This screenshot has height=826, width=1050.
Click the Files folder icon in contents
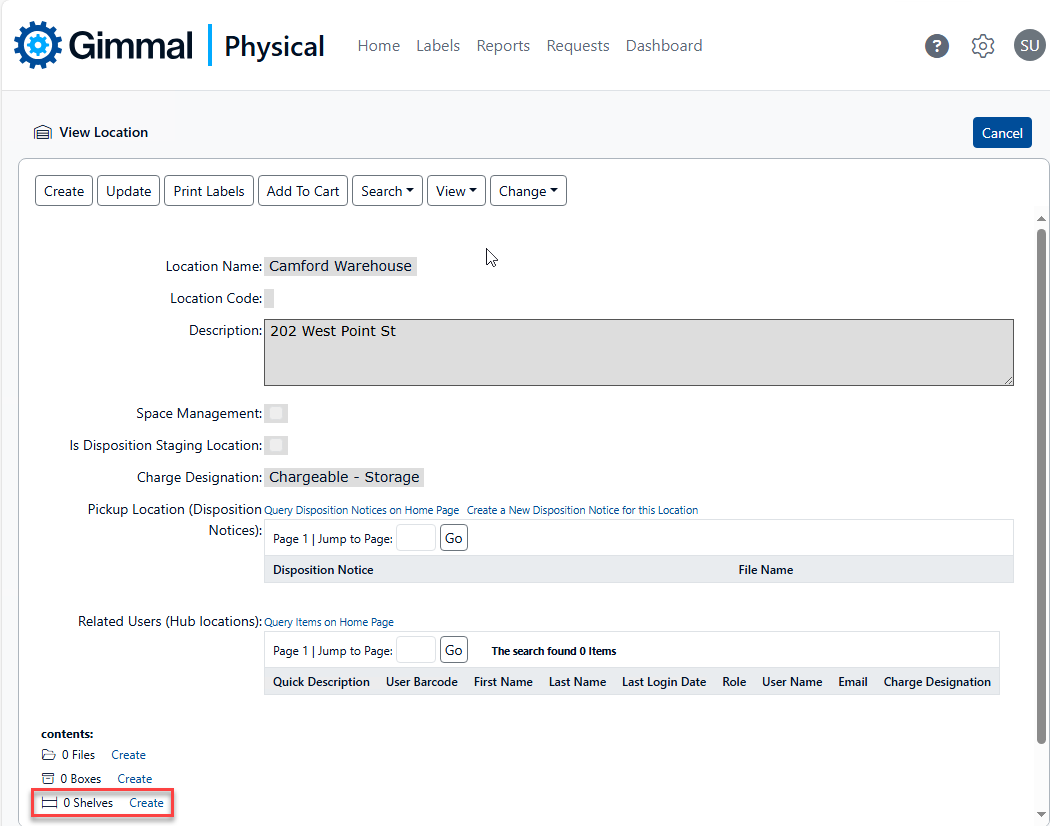tap(48, 755)
